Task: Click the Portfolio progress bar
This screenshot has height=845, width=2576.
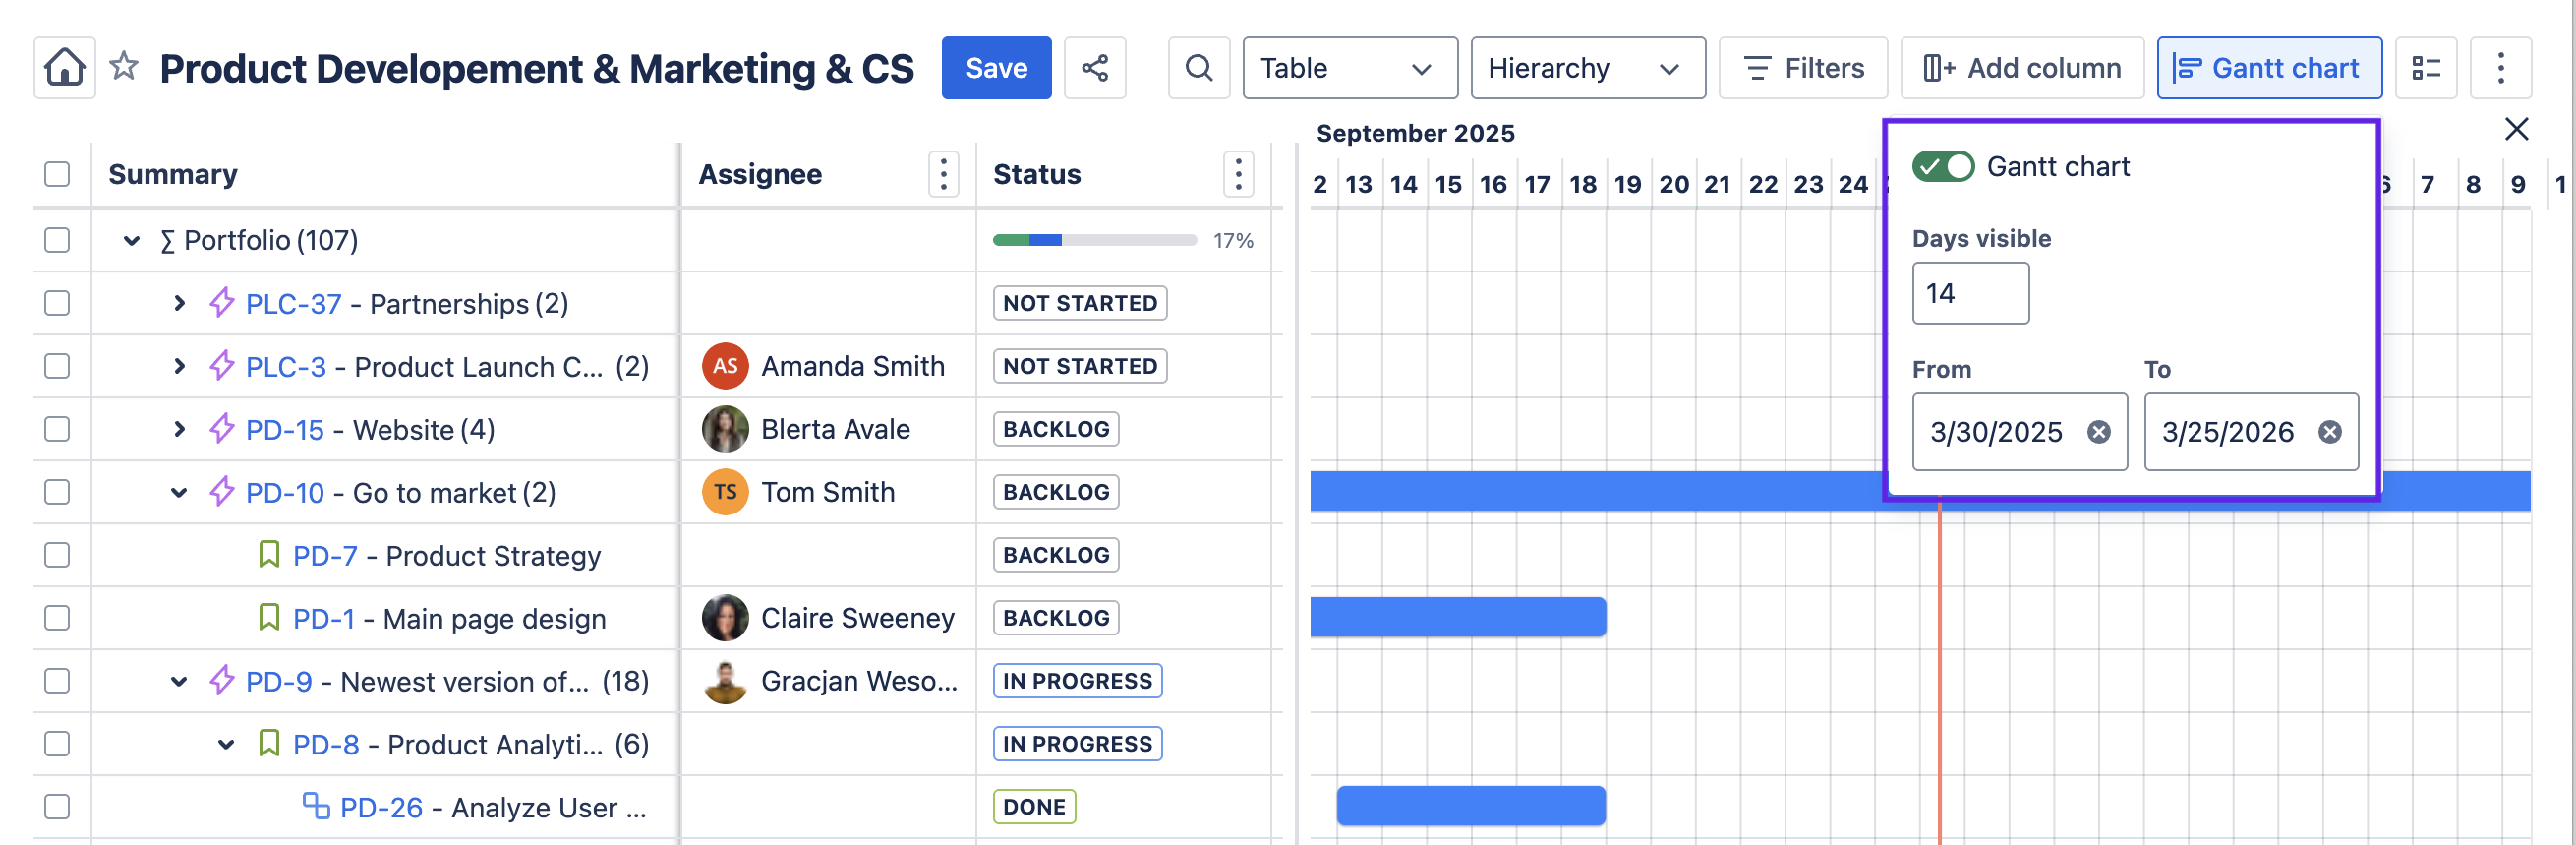Action: (1094, 240)
